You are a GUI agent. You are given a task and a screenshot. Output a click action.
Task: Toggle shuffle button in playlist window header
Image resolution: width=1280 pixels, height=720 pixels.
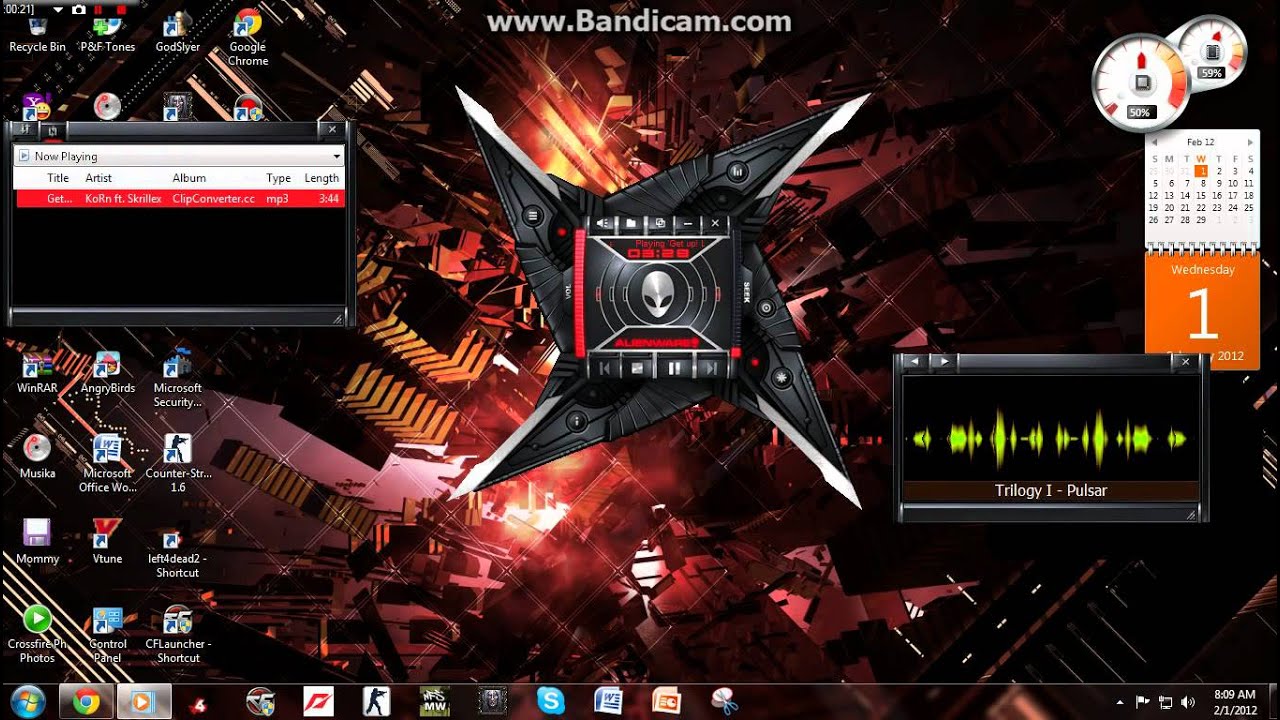[x=23, y=129]
